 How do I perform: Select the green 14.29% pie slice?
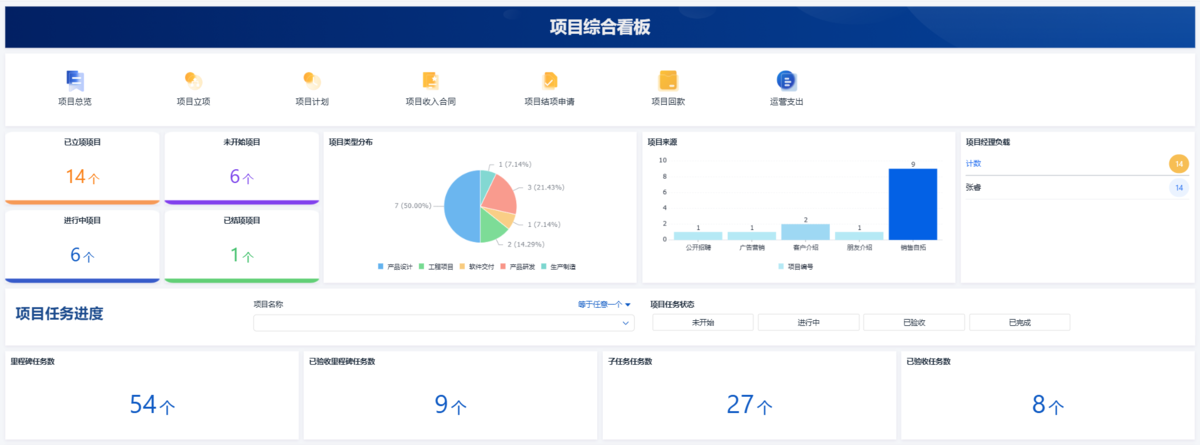(492, 230)
